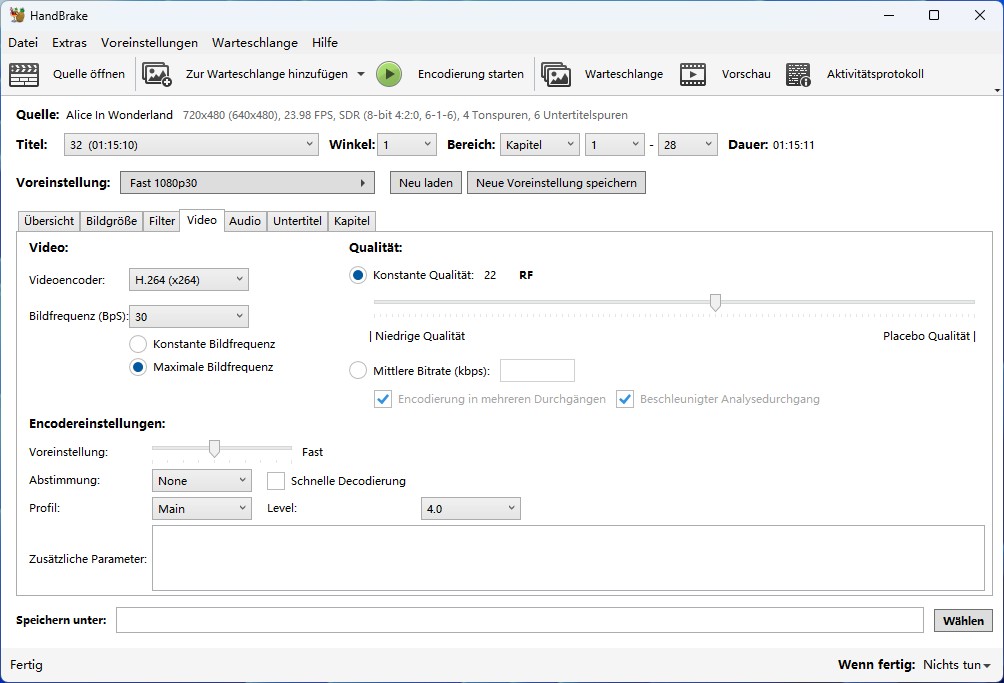Switch to the Bildgröße tab

point(111,221)
